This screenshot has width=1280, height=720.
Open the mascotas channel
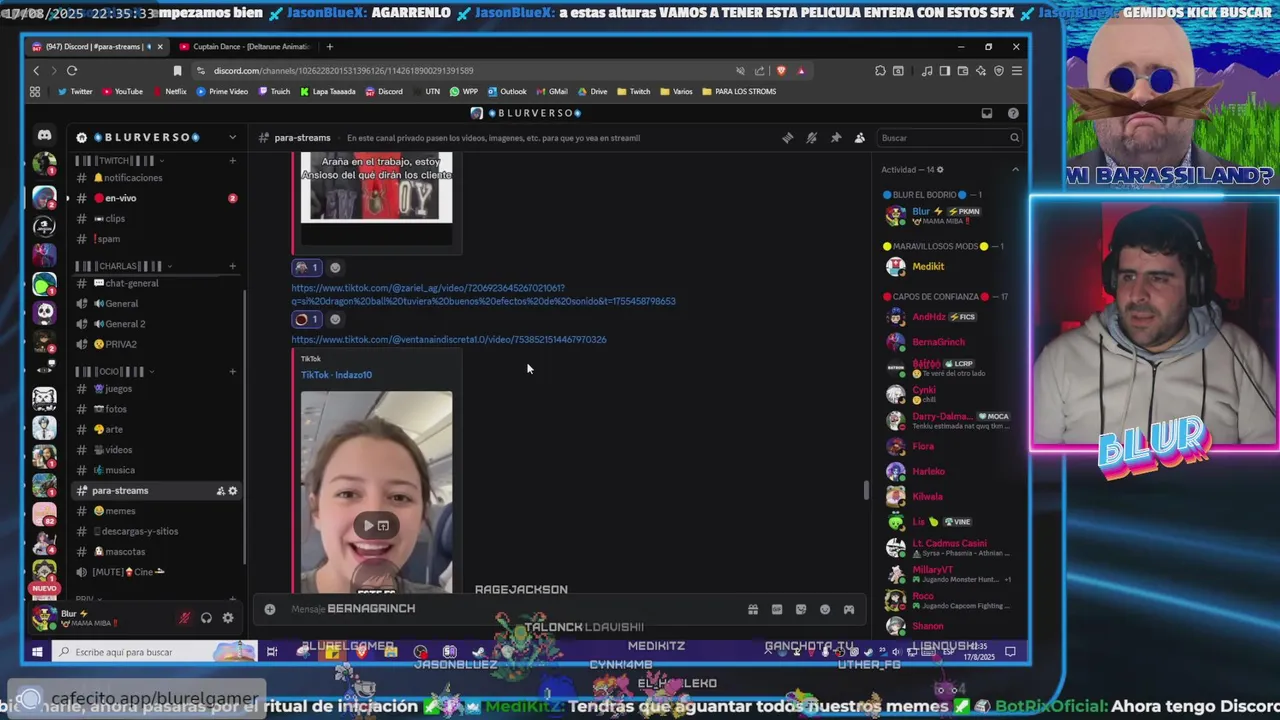(156, 552)
